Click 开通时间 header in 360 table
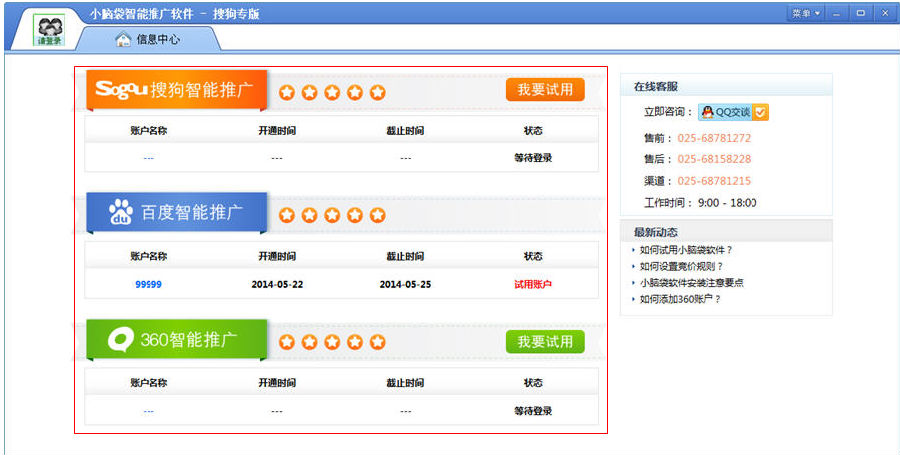 277,383
